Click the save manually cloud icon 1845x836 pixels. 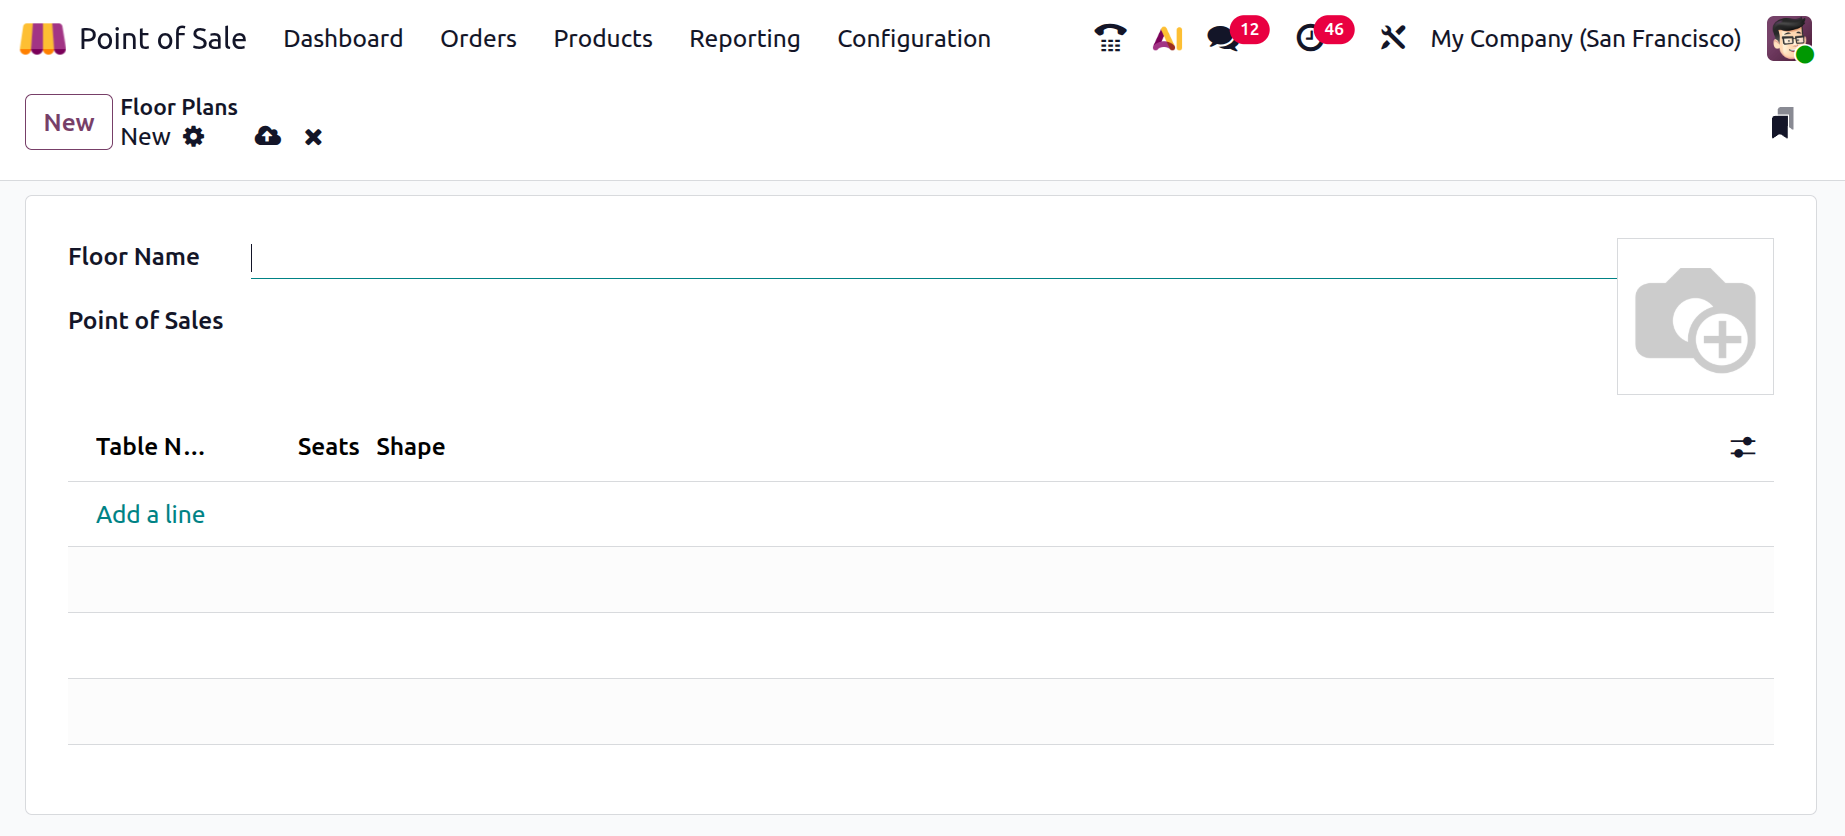coord(268,137)
